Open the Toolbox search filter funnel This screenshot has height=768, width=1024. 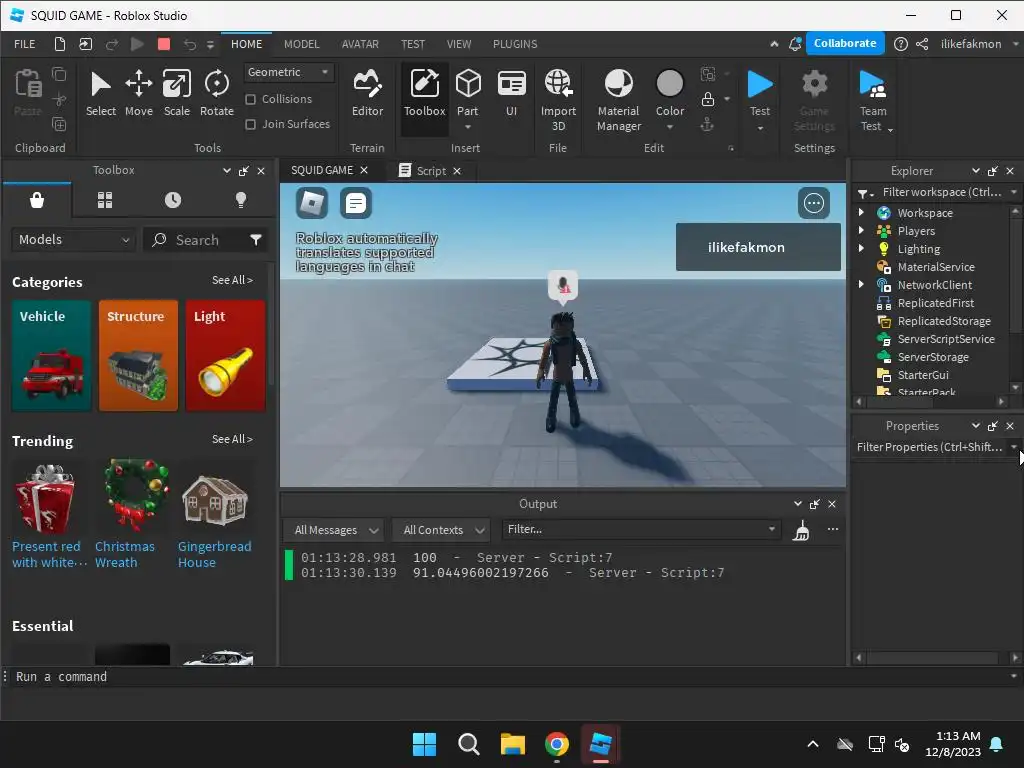coord(256,240)
